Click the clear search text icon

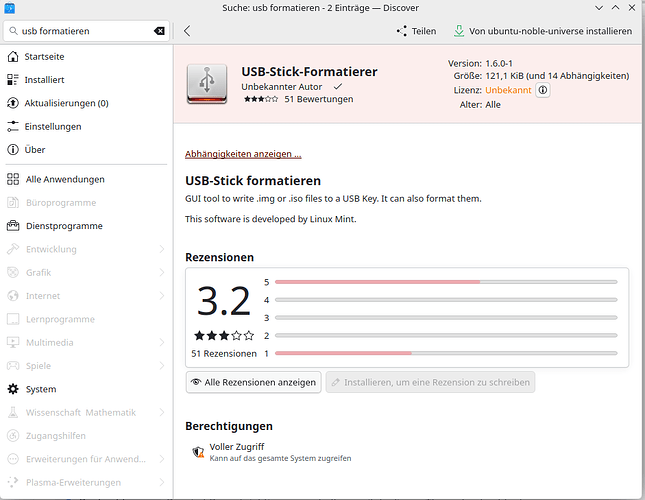pos(158,31)
